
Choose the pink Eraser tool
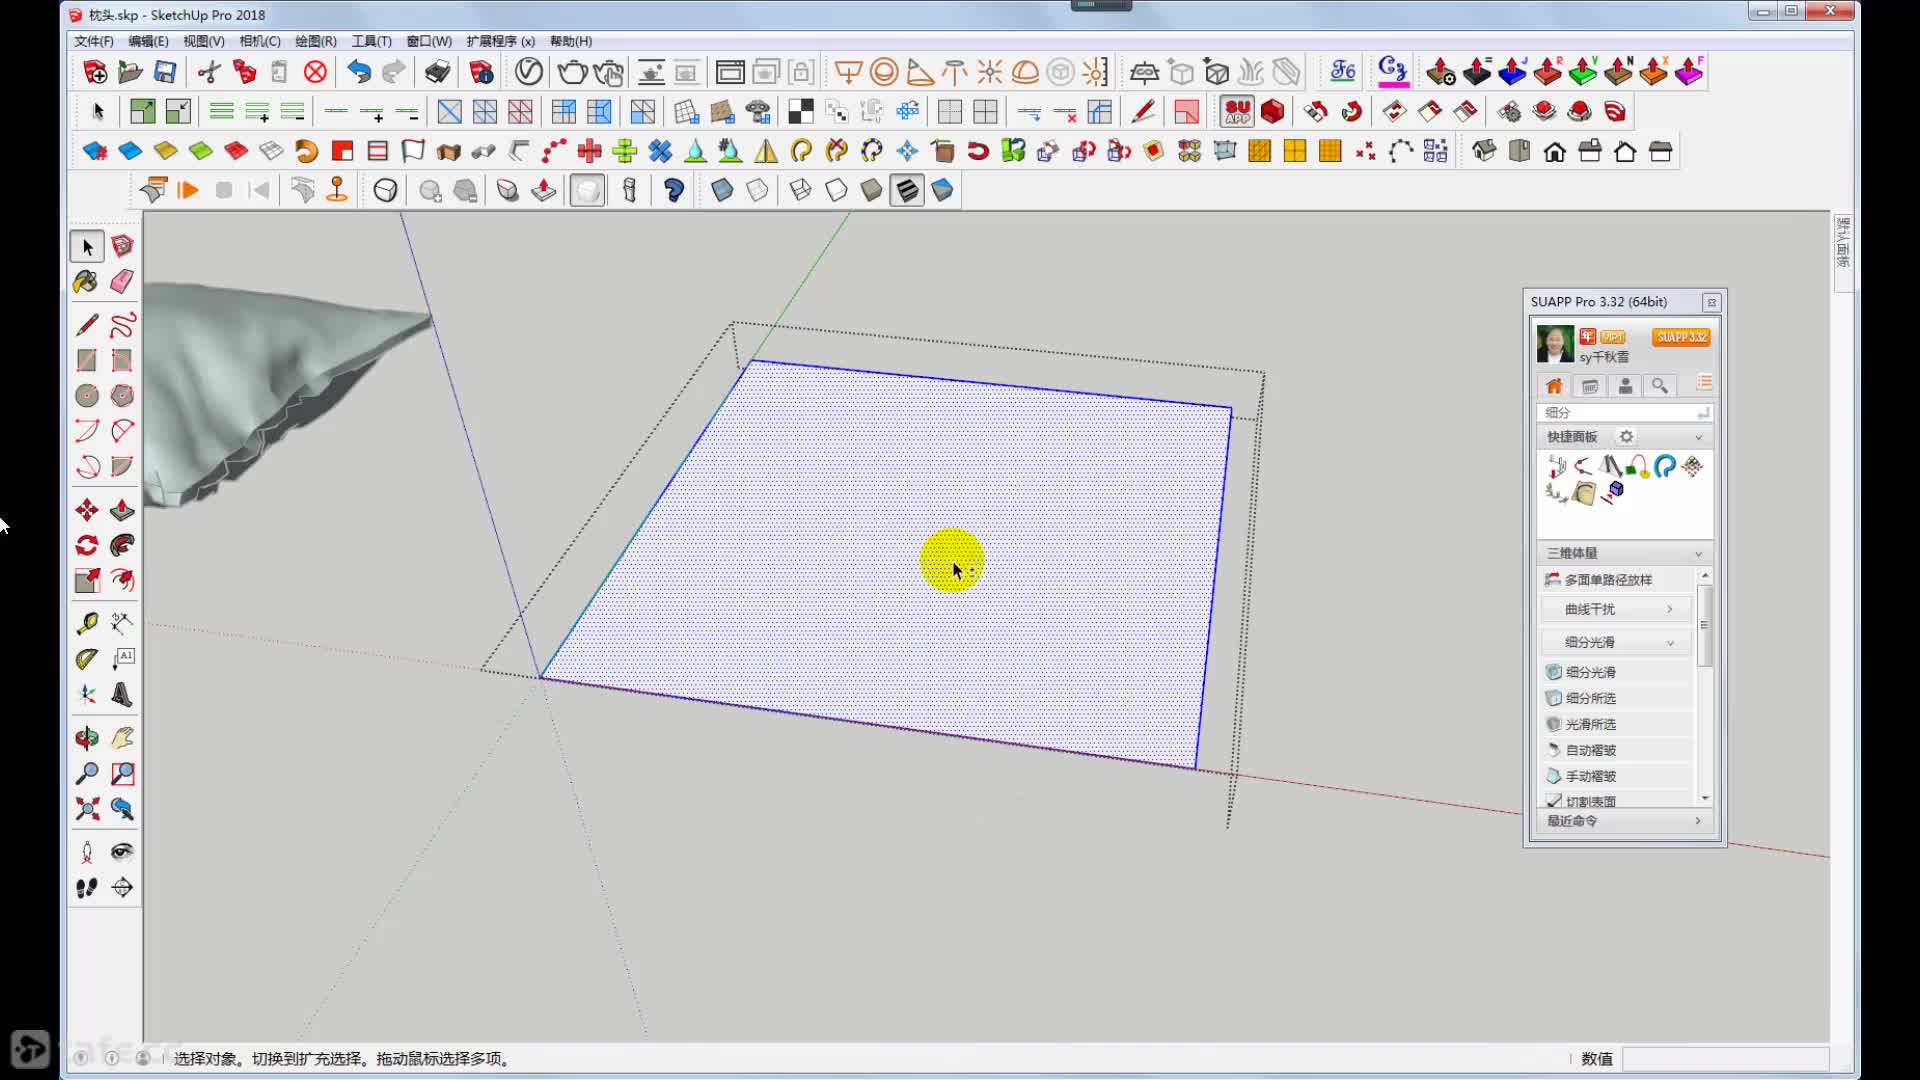[x=122, y=282]
